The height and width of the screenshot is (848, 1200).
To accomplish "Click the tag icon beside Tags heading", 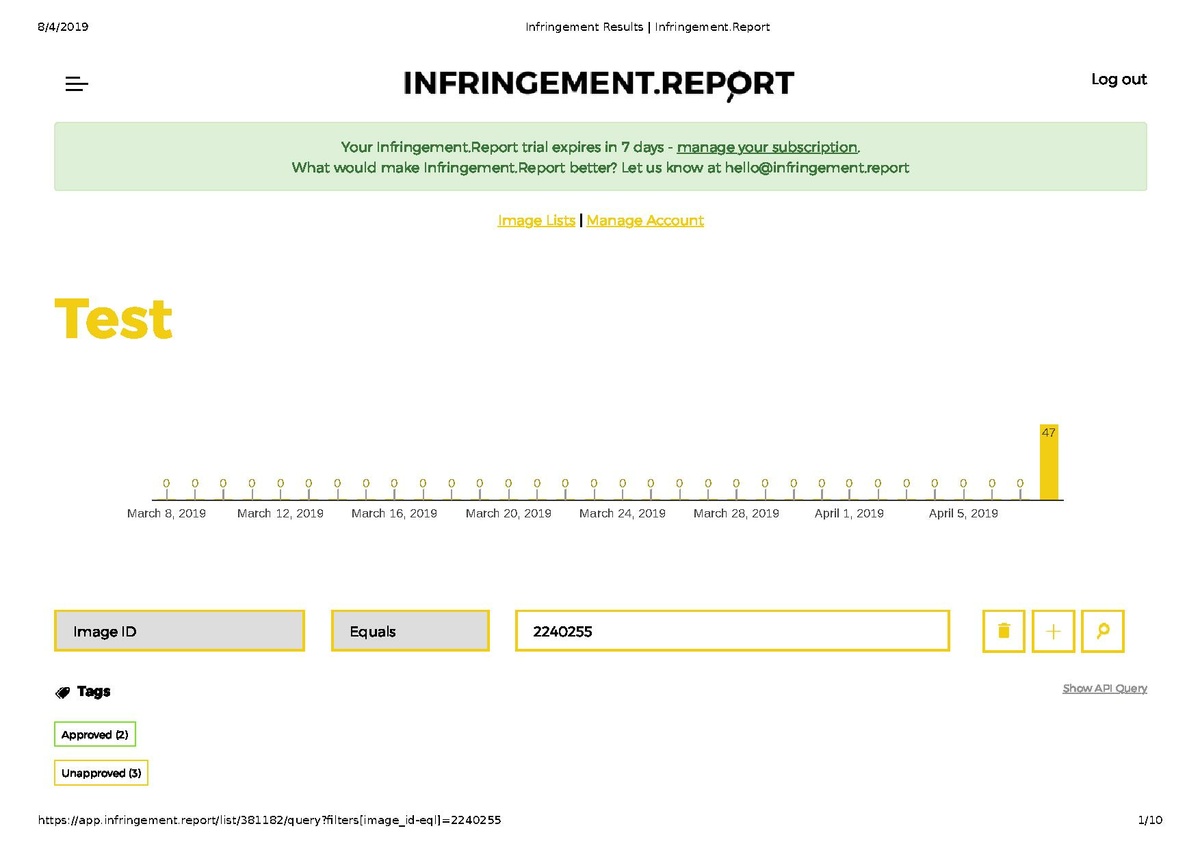I will [x=62, y=691].
